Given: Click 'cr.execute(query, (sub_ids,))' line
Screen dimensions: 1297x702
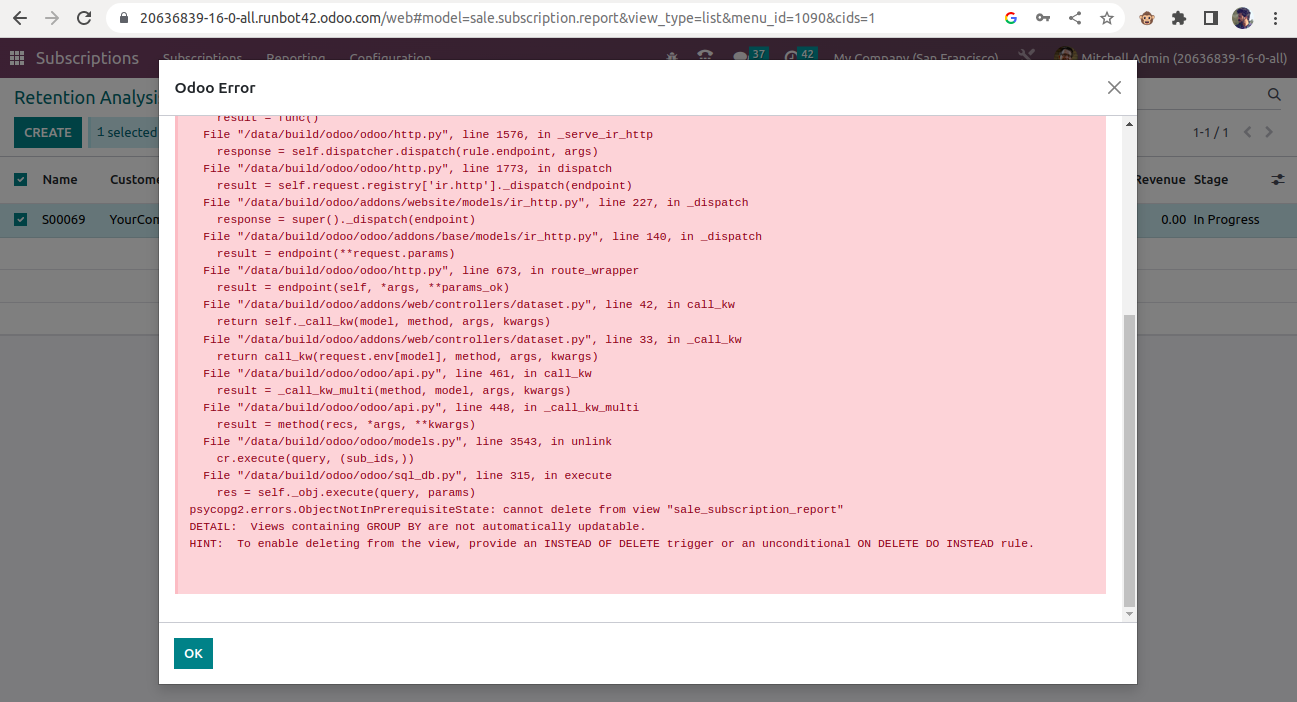Looking at the screenshot, I should pos(315,459).
